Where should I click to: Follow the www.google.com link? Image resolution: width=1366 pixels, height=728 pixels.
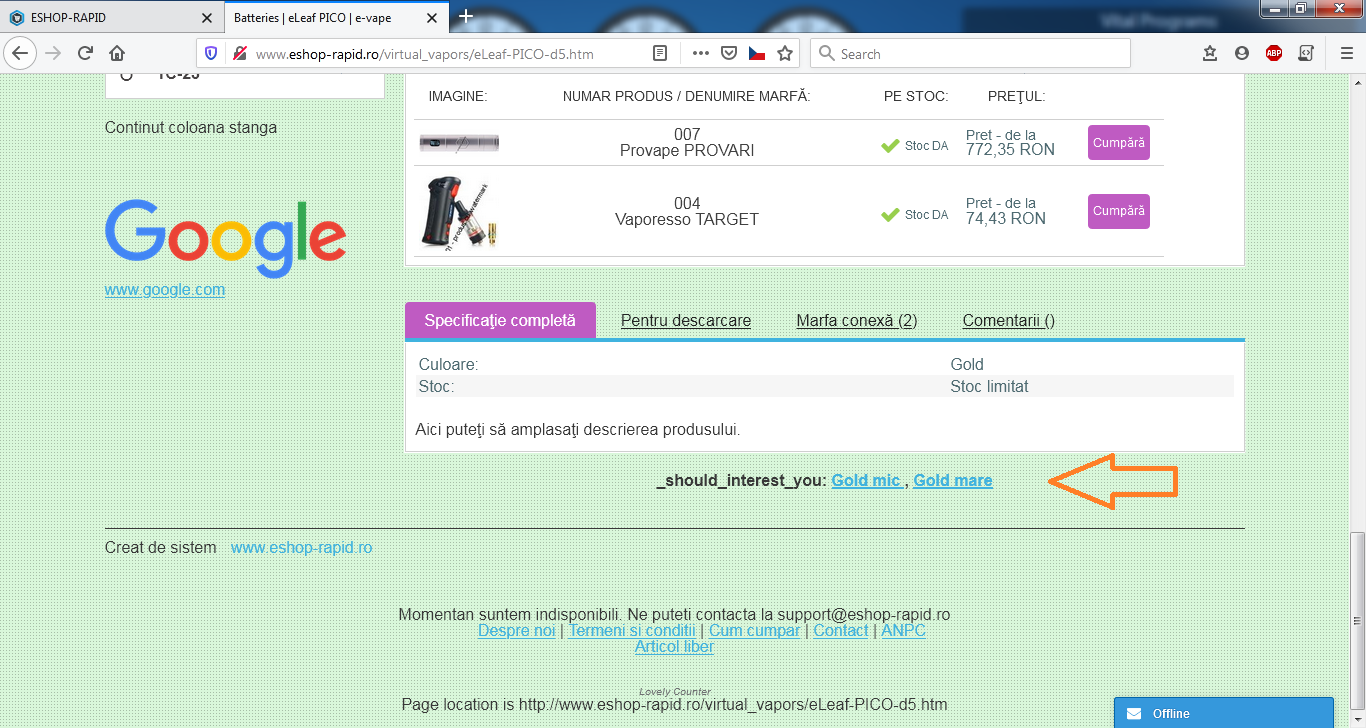coord(165,290)
